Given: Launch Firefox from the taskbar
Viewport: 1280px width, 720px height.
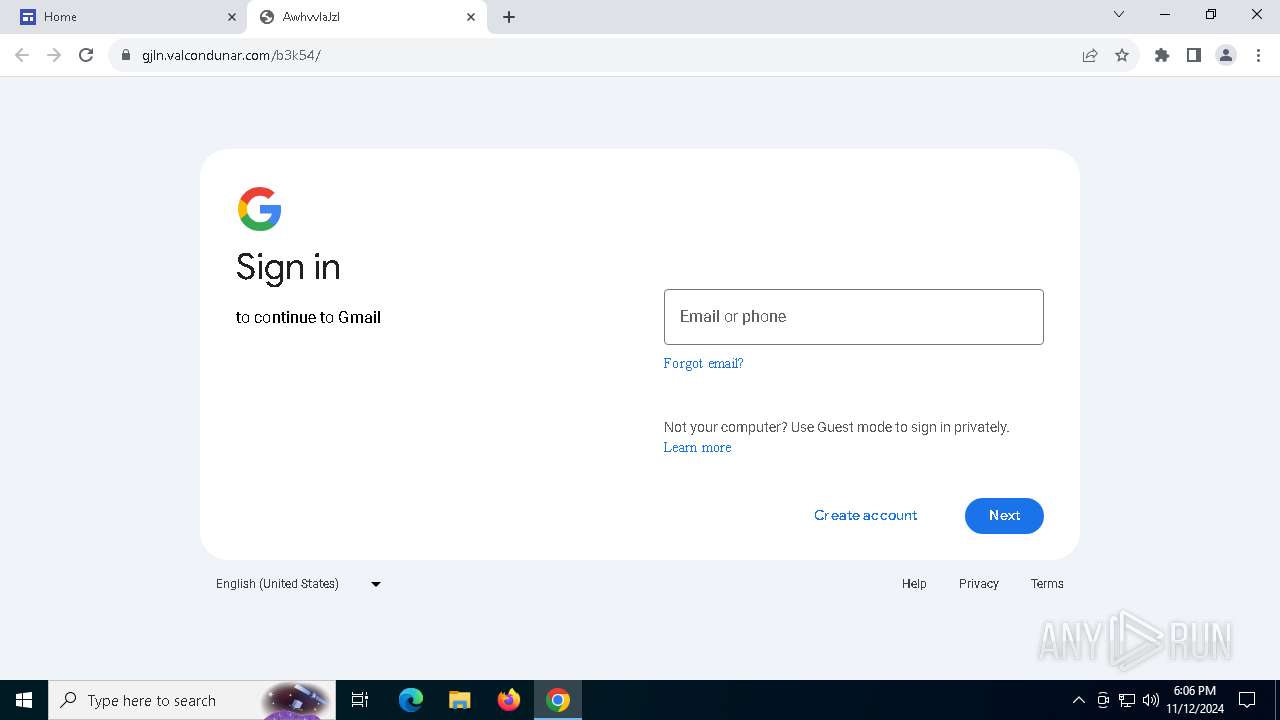Looking at the screenshot, I should 509,700.
